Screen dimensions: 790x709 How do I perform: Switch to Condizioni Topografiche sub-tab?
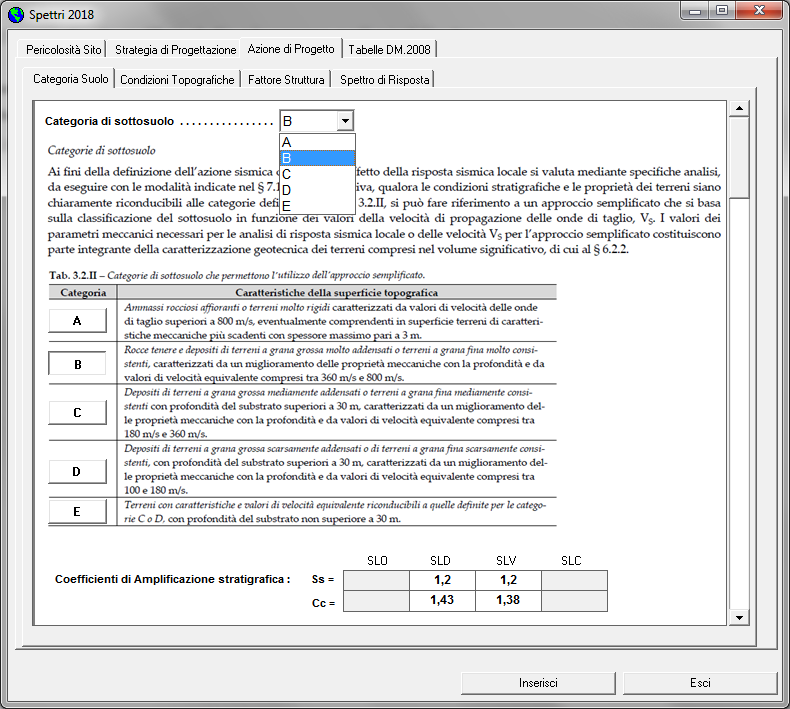pyautogui.click(x=177, y=80)
